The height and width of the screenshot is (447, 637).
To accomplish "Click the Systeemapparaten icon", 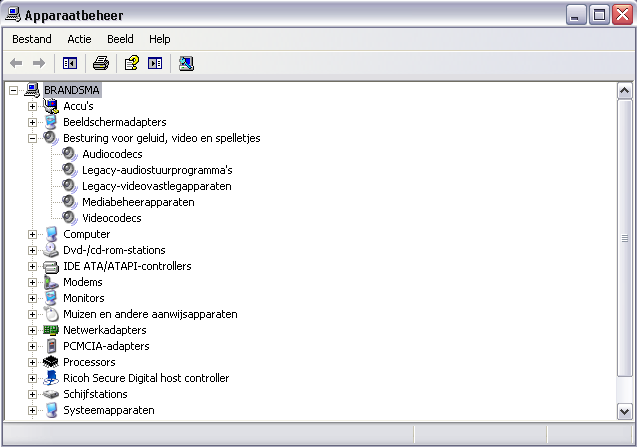I will coord(51,410).
